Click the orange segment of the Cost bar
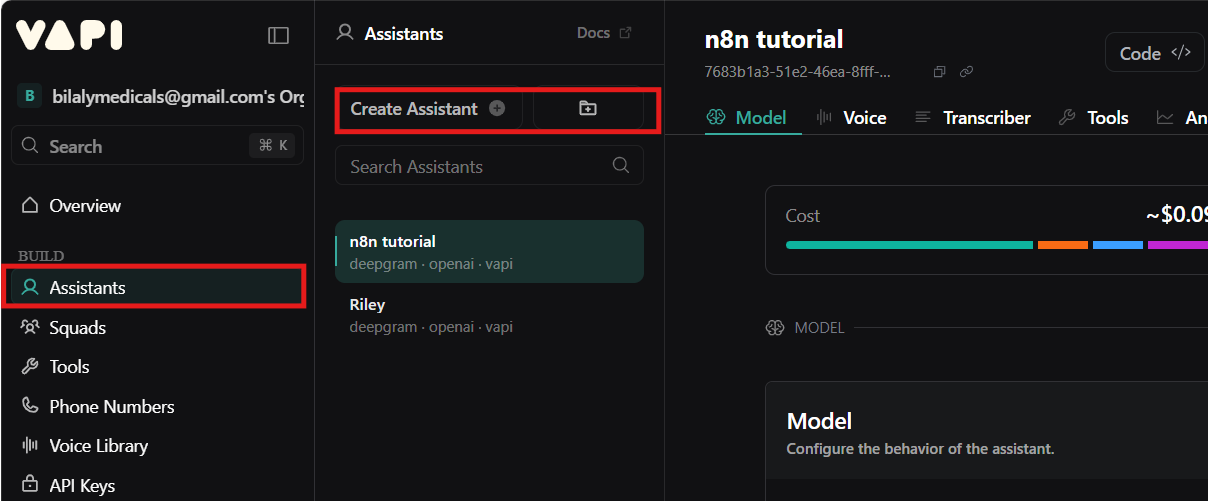Viewport: 1208px width, 501px height. (1063, 245)
